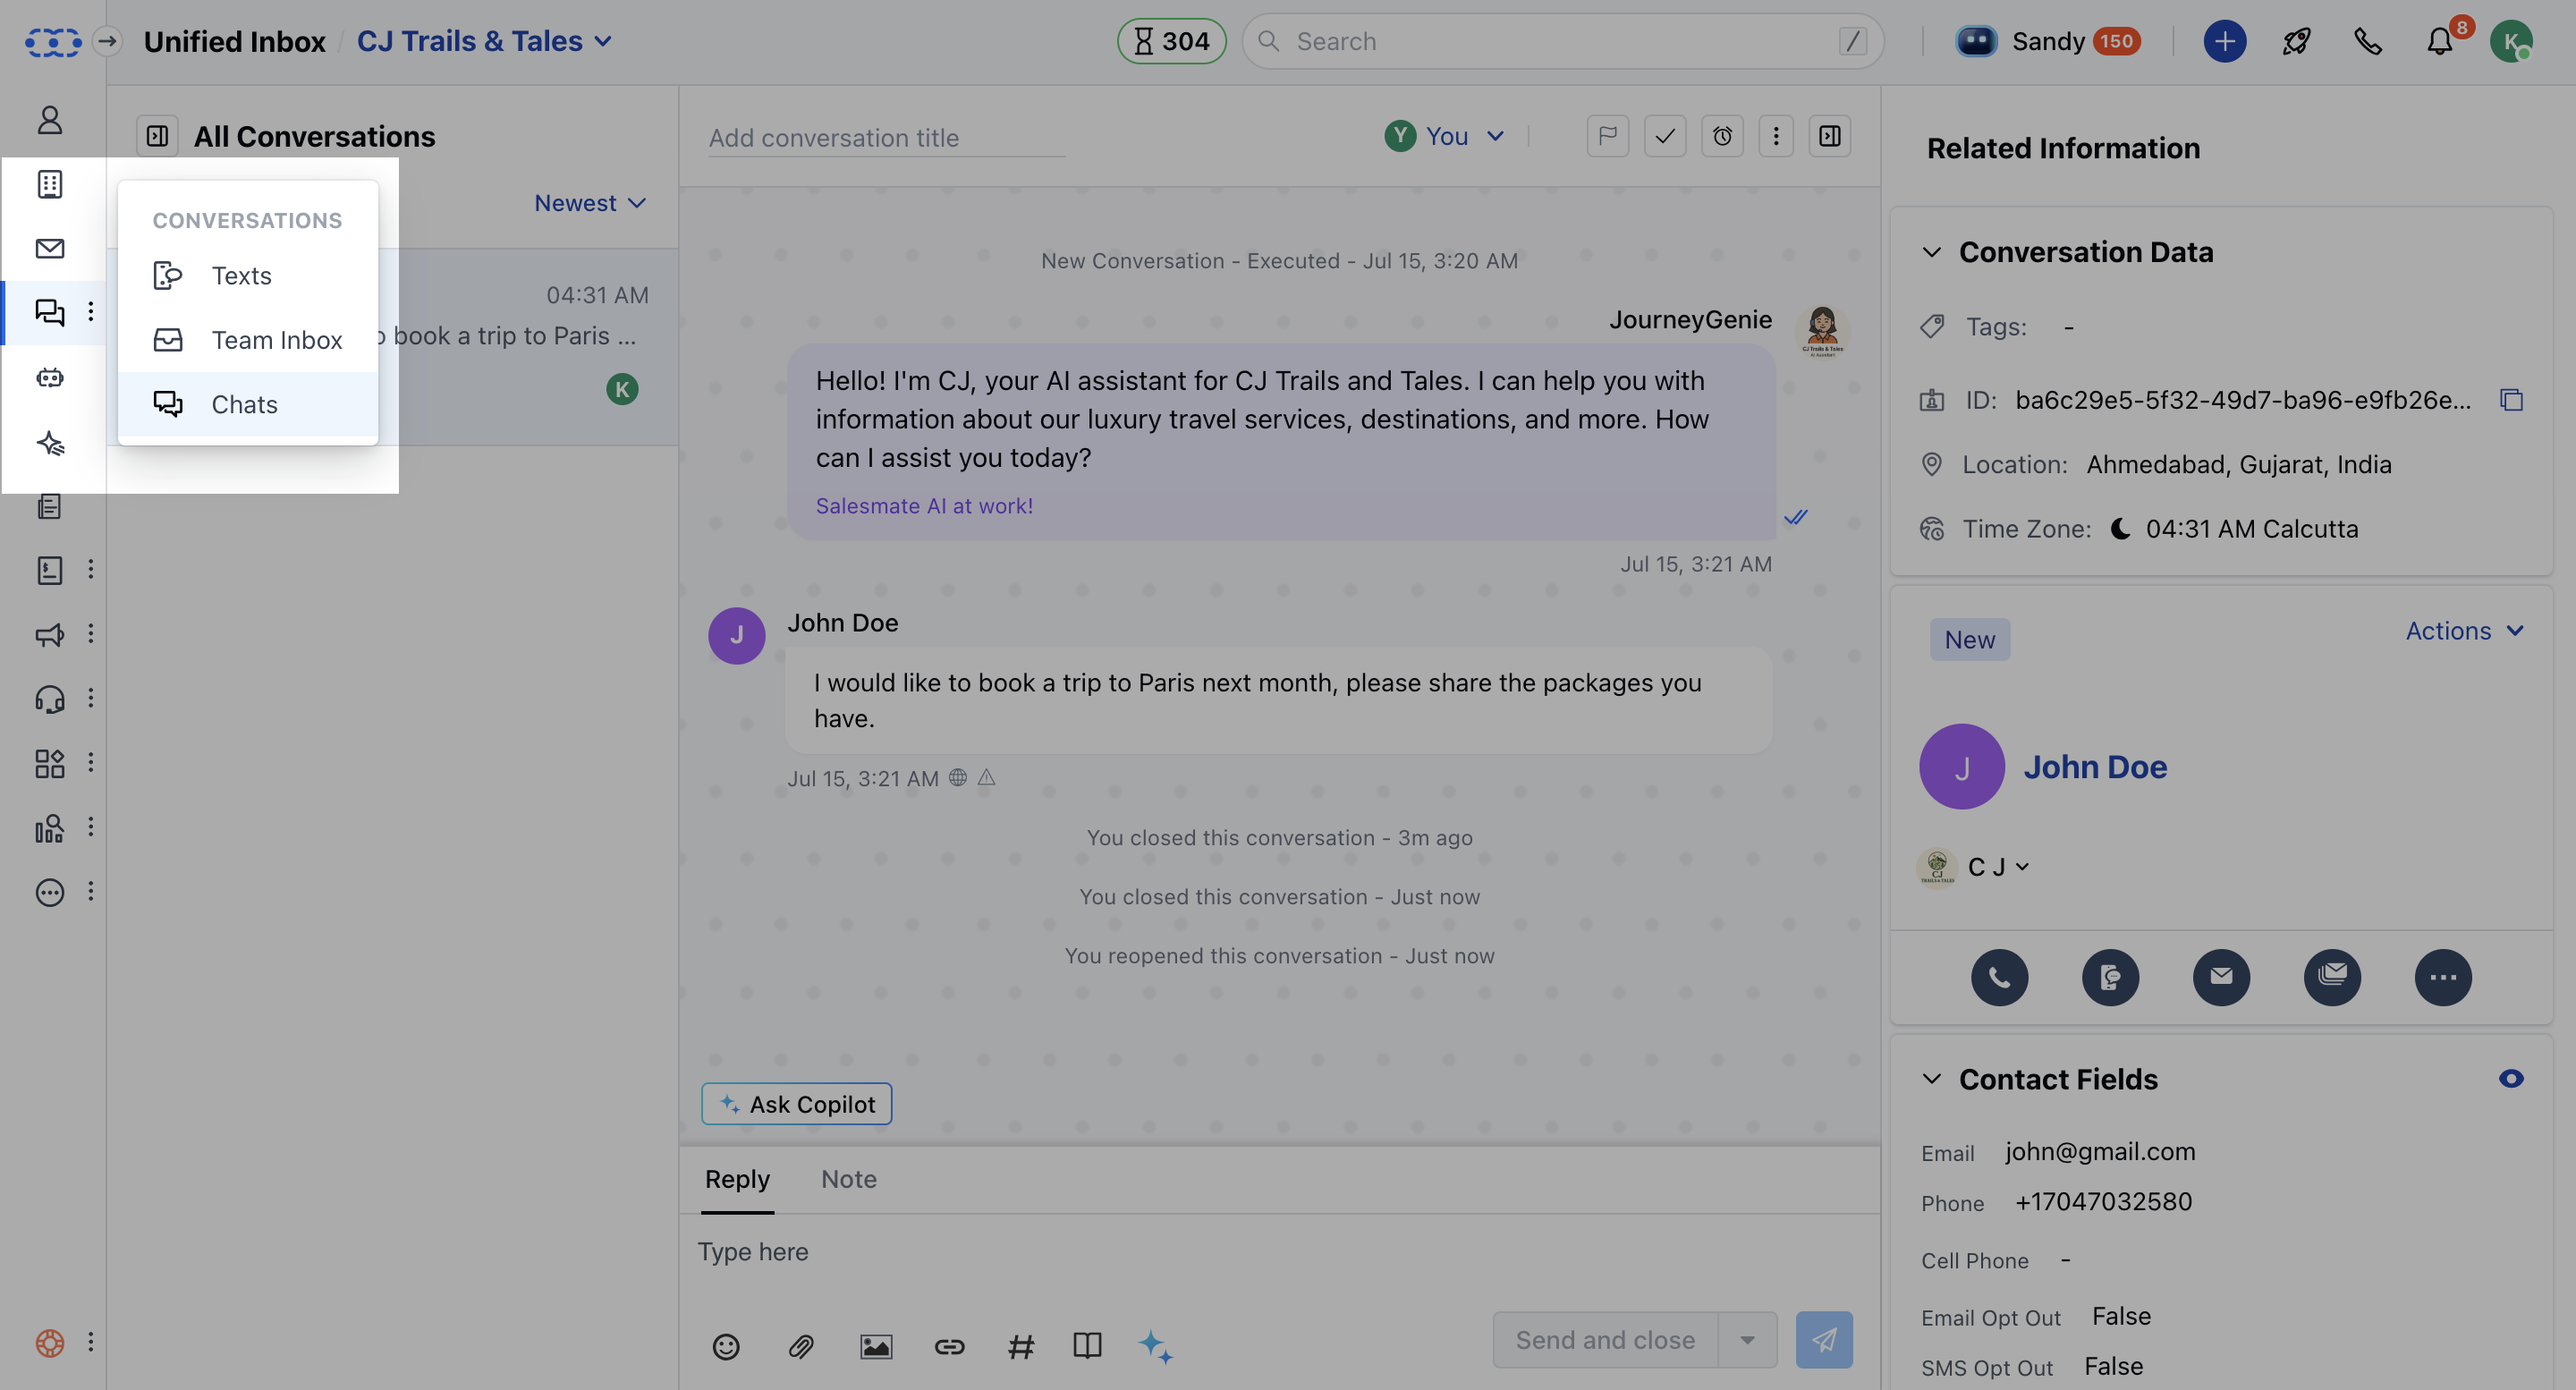Call John Doe using phone button

[x=1999, y=976]
